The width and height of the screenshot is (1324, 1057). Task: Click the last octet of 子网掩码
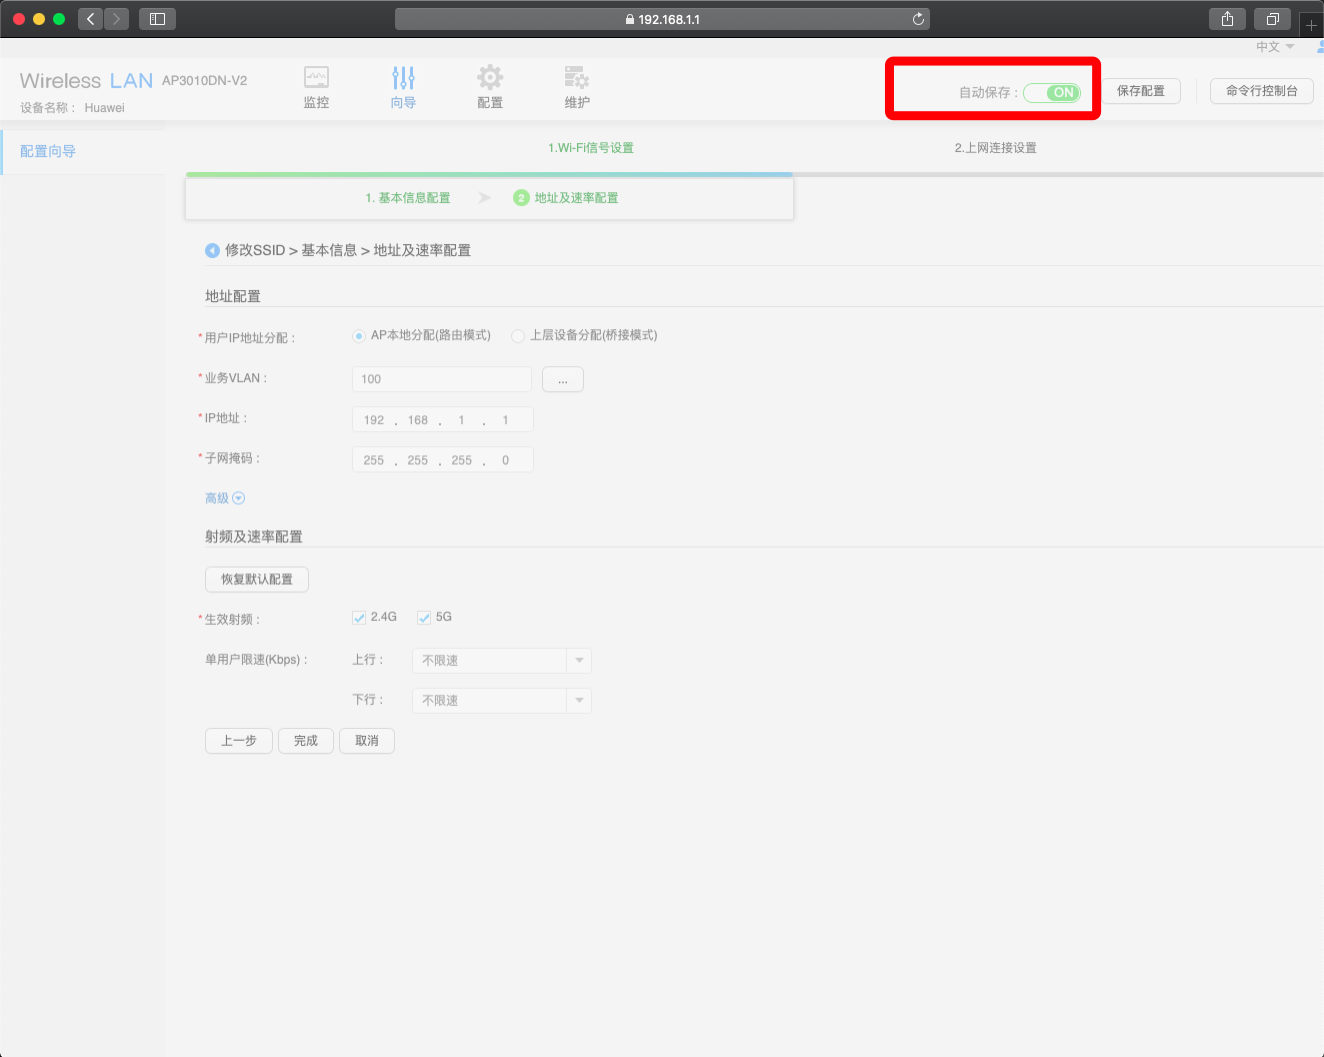coord(506,460)
